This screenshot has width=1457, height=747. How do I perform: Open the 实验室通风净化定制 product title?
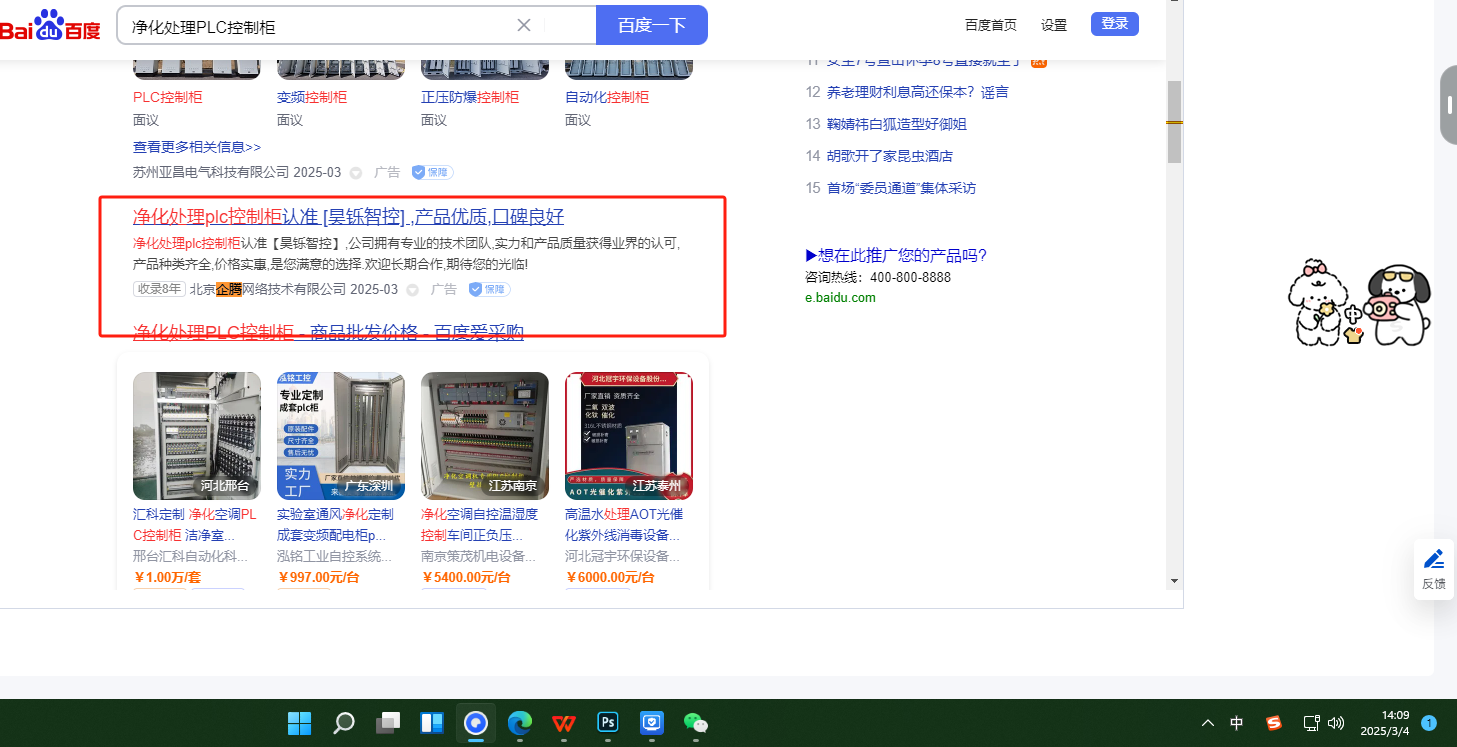[x=337, y=524]
